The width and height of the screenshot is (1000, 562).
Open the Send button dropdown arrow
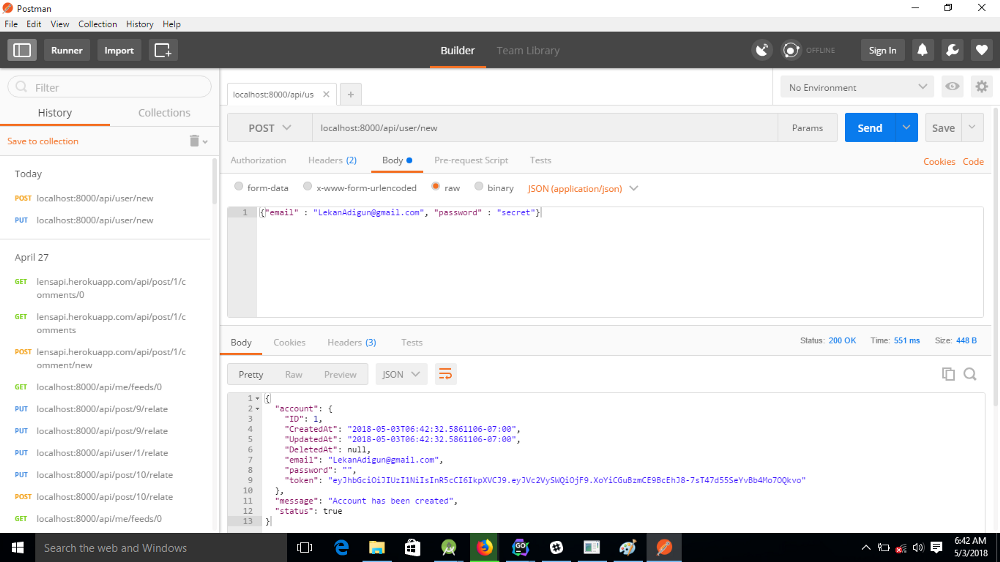[x=906, y=128]
